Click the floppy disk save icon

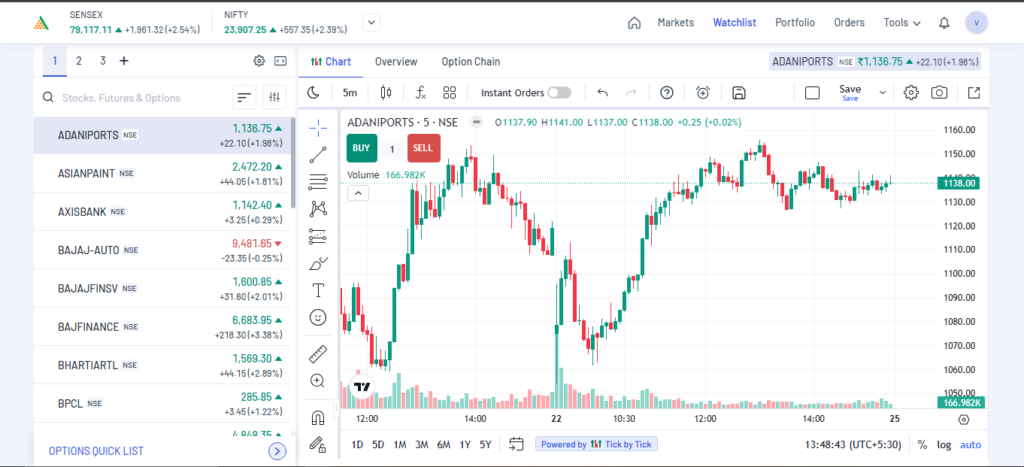pyautogui.click(x=739, y=93)
